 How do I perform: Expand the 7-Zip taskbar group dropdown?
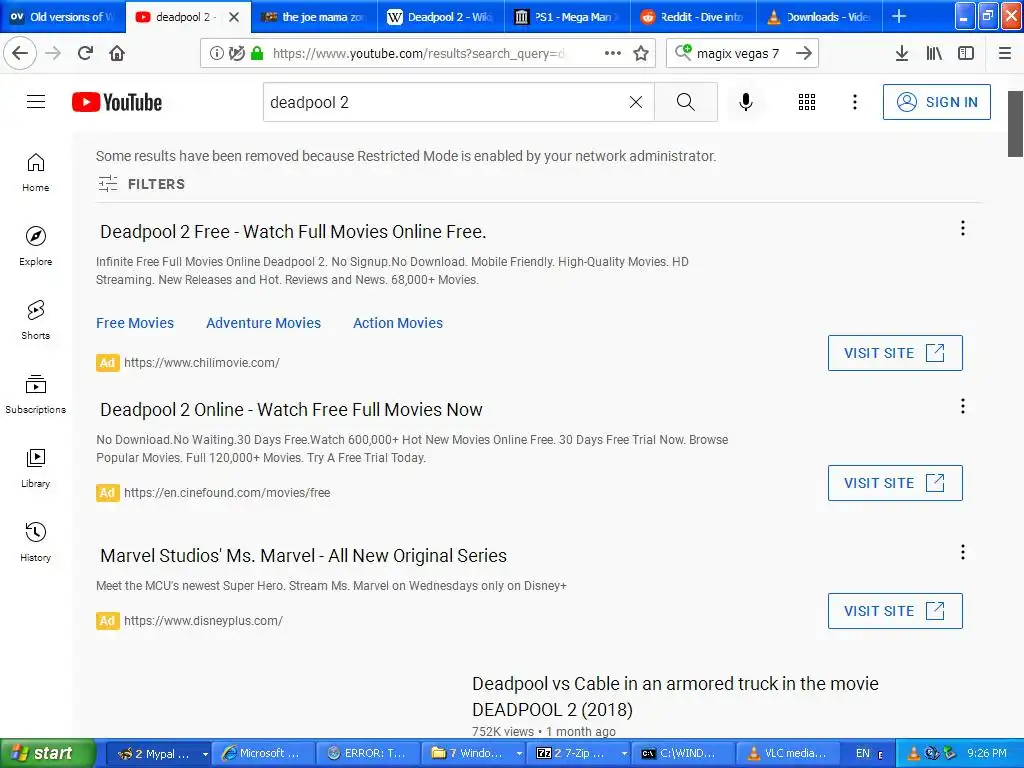point(624,754)
